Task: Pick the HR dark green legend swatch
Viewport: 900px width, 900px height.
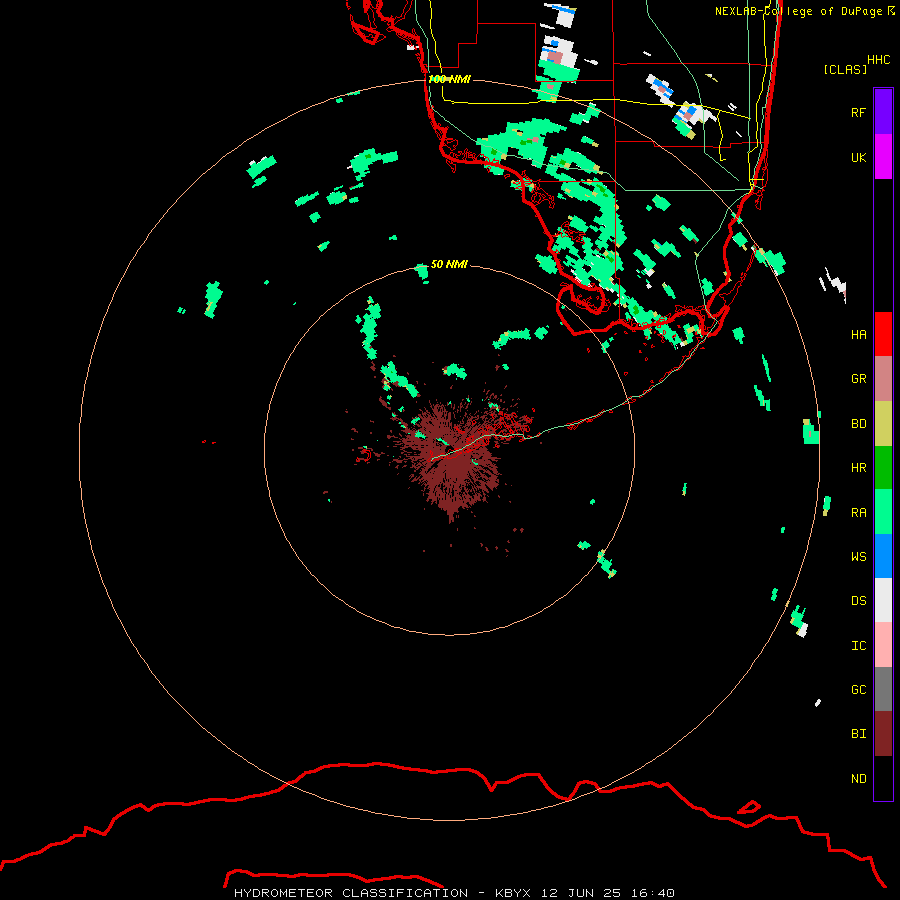Action: point(883,468)
